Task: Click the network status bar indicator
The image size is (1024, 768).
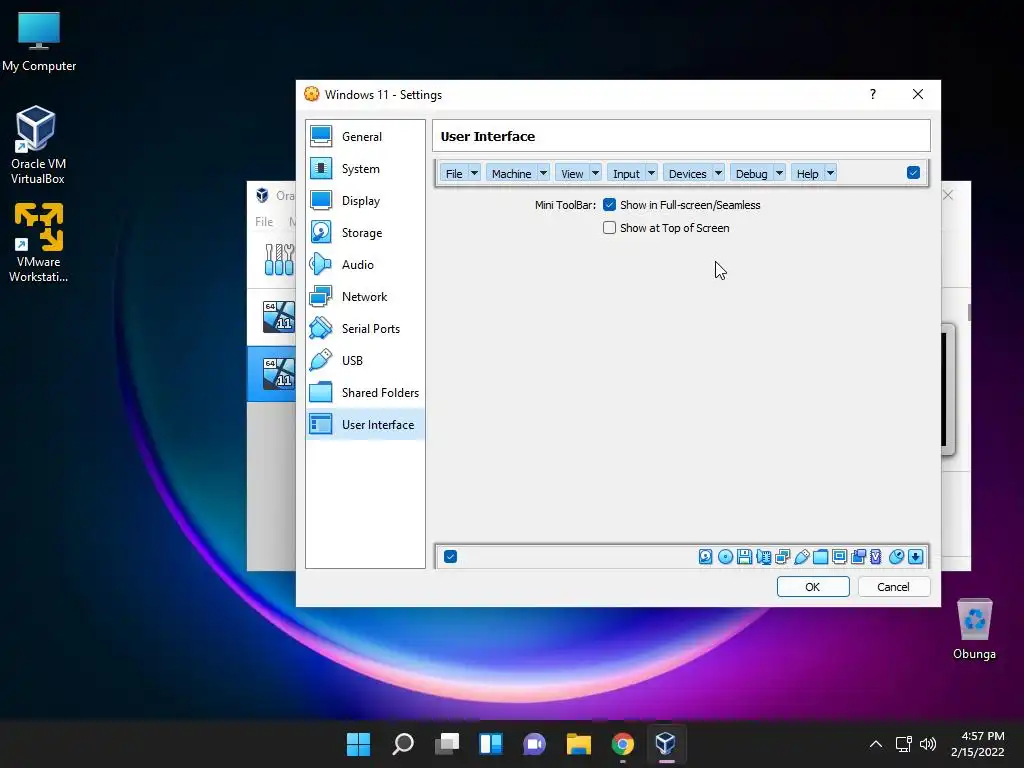Action: [x=782, y=556]
